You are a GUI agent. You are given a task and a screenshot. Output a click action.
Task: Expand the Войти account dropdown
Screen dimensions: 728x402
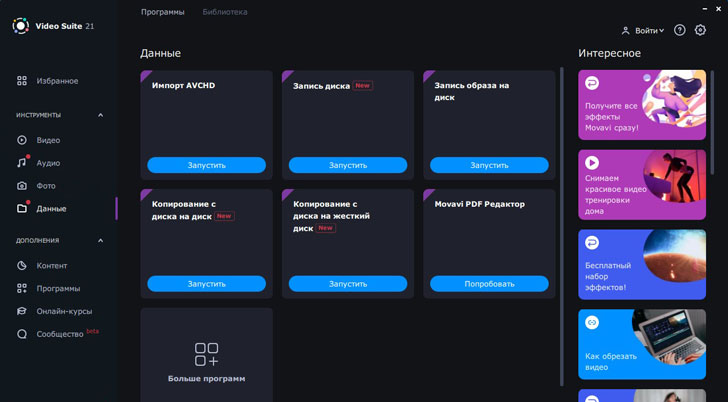[x=642, y=31]
